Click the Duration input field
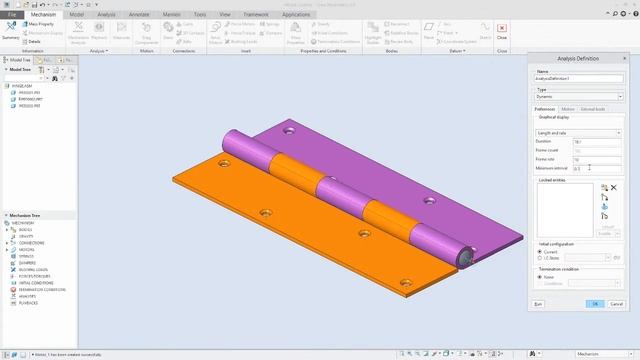Screen dimensions: 640x360 [597, 142]
